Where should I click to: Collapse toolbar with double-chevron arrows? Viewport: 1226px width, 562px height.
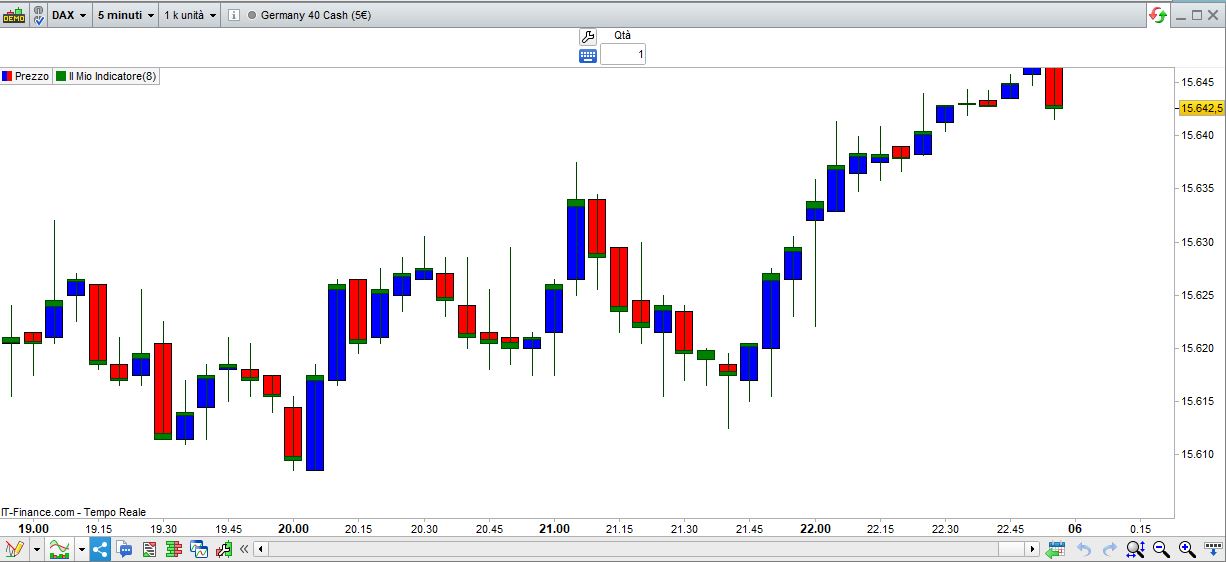(244, 549)
